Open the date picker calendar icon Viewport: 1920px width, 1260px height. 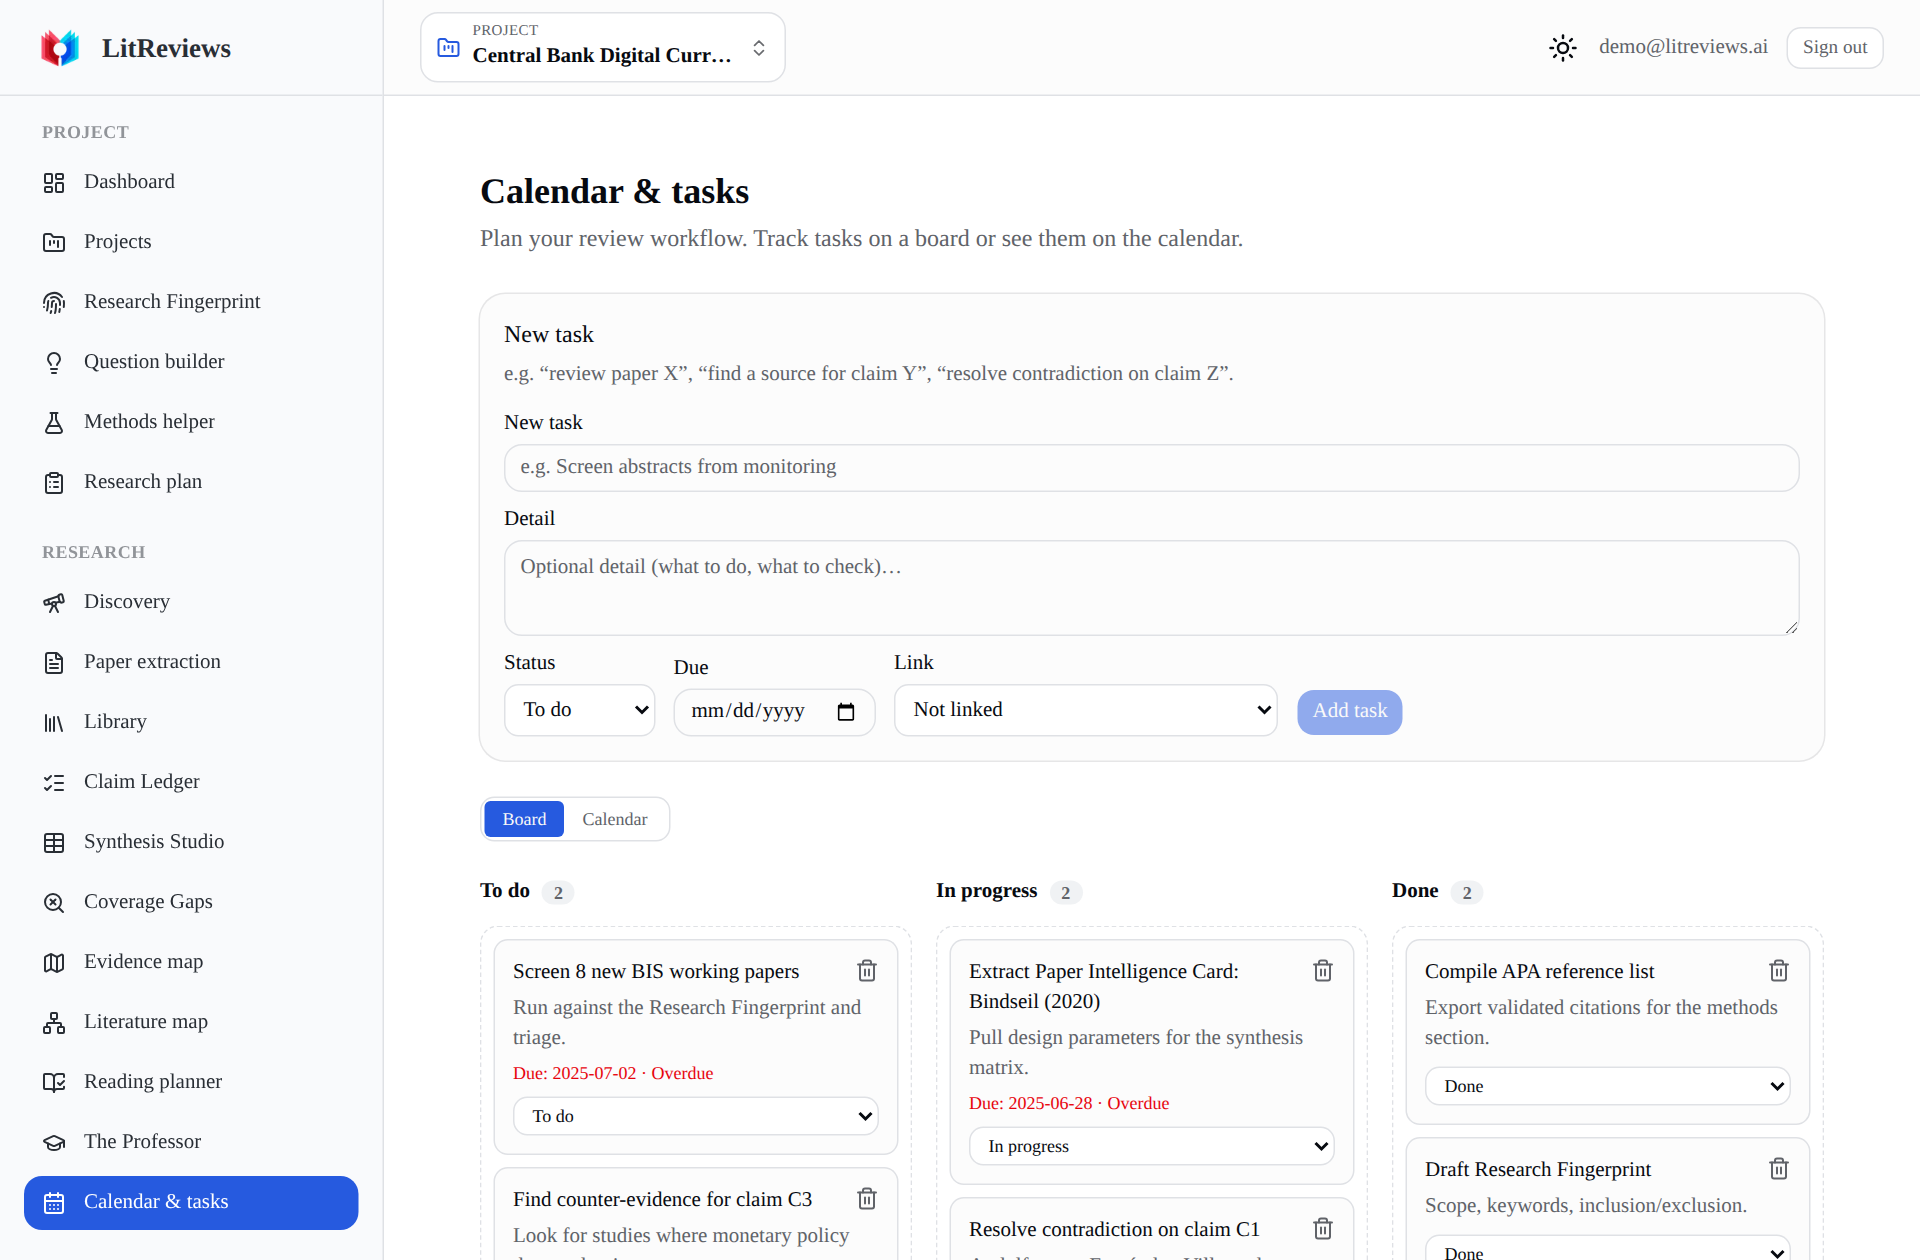[x=846, y=711]
